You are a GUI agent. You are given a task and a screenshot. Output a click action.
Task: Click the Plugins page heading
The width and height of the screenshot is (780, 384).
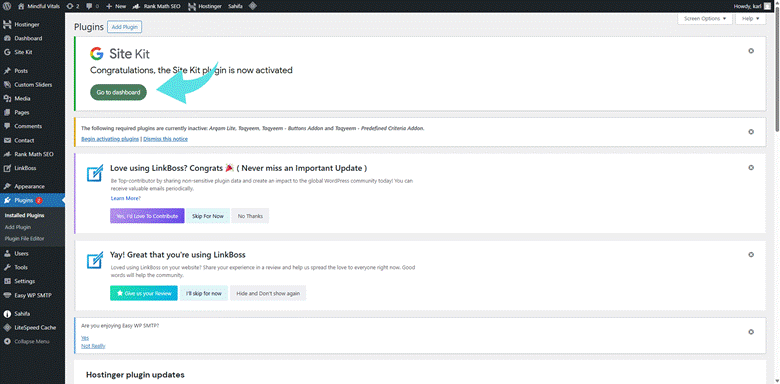tap(89, 27)
